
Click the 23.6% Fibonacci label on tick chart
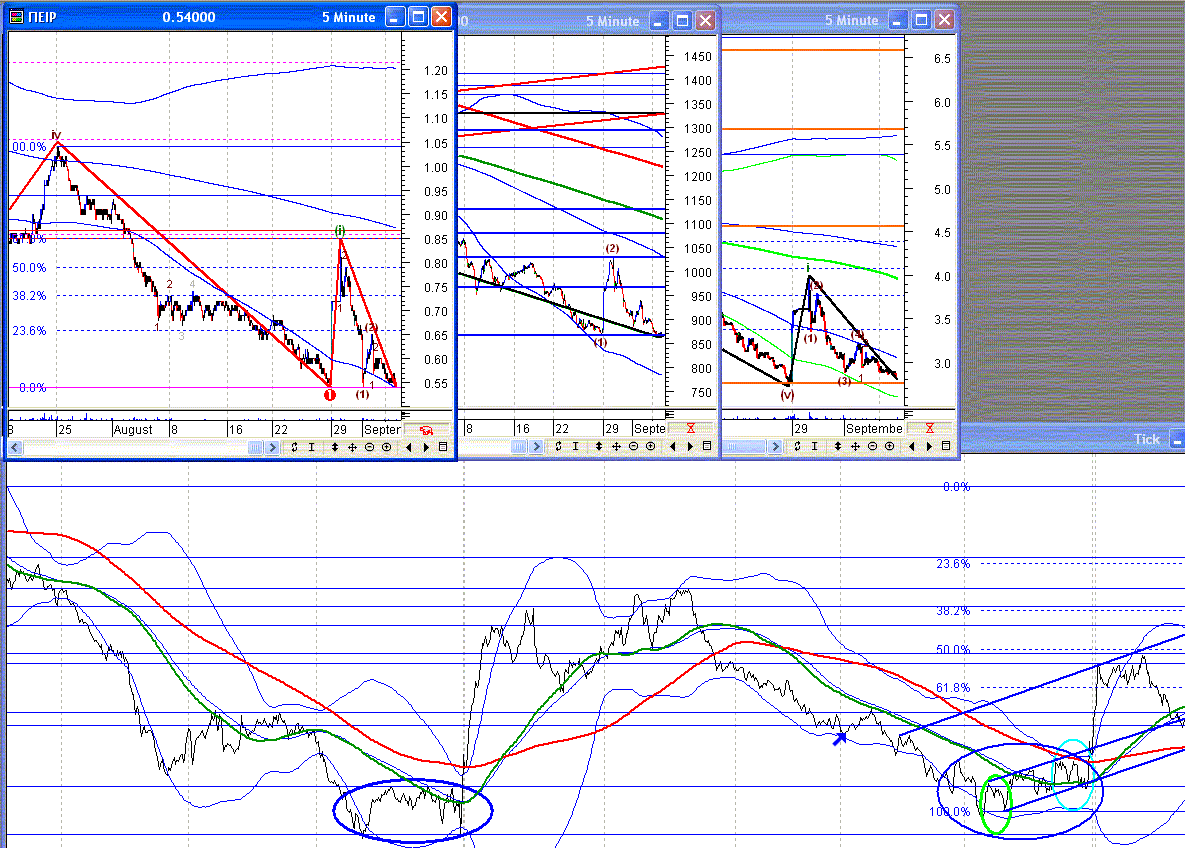tap(953, 564)
